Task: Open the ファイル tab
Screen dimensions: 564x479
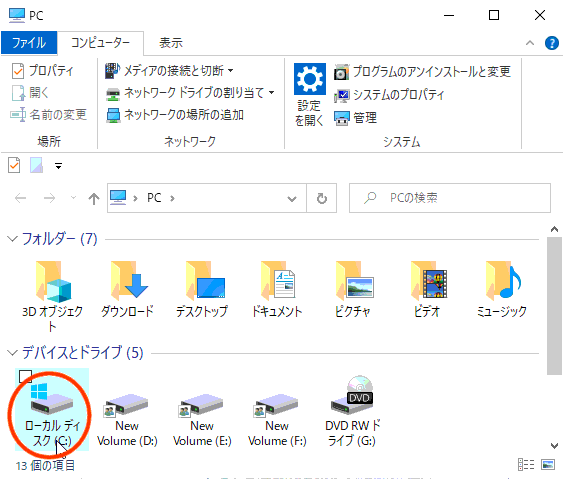Action: (x=29, y=43)
